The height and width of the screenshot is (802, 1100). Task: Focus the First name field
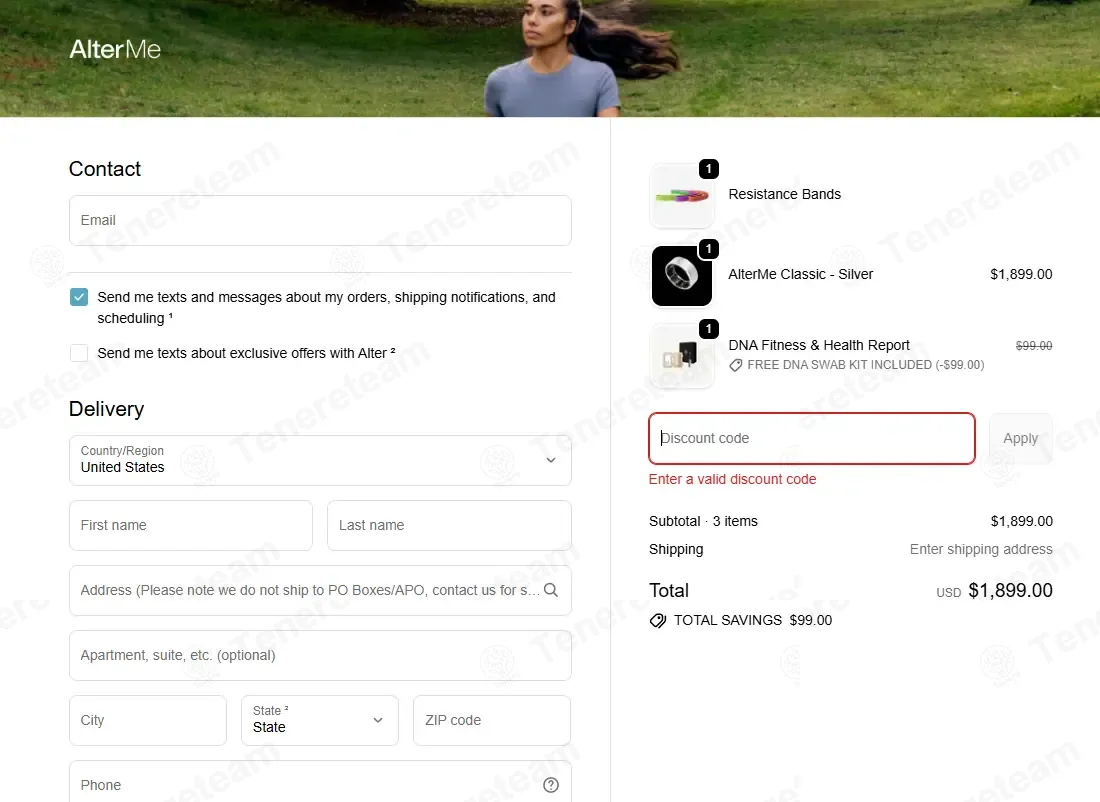pyautogui.click(x=191, y=526)
